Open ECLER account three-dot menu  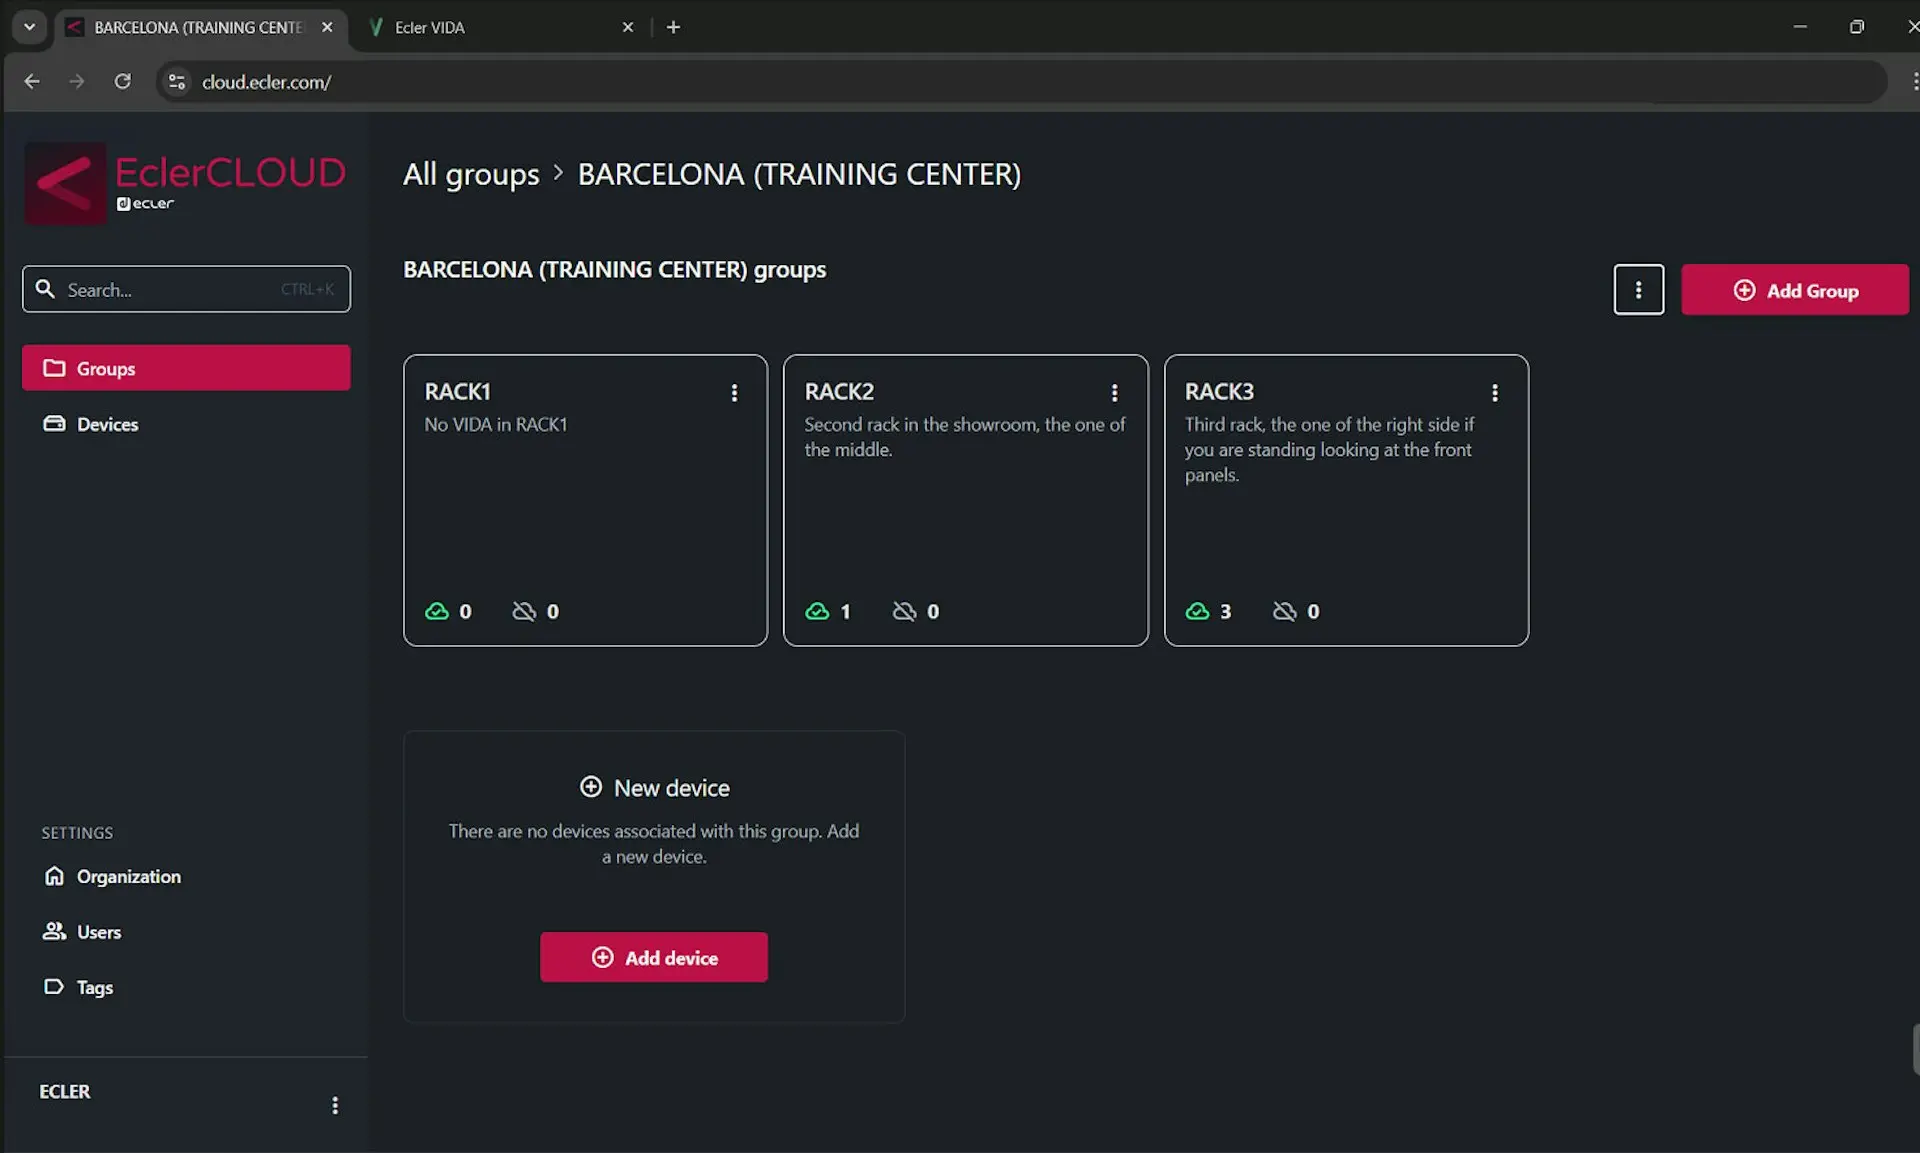coord(335,1105)
